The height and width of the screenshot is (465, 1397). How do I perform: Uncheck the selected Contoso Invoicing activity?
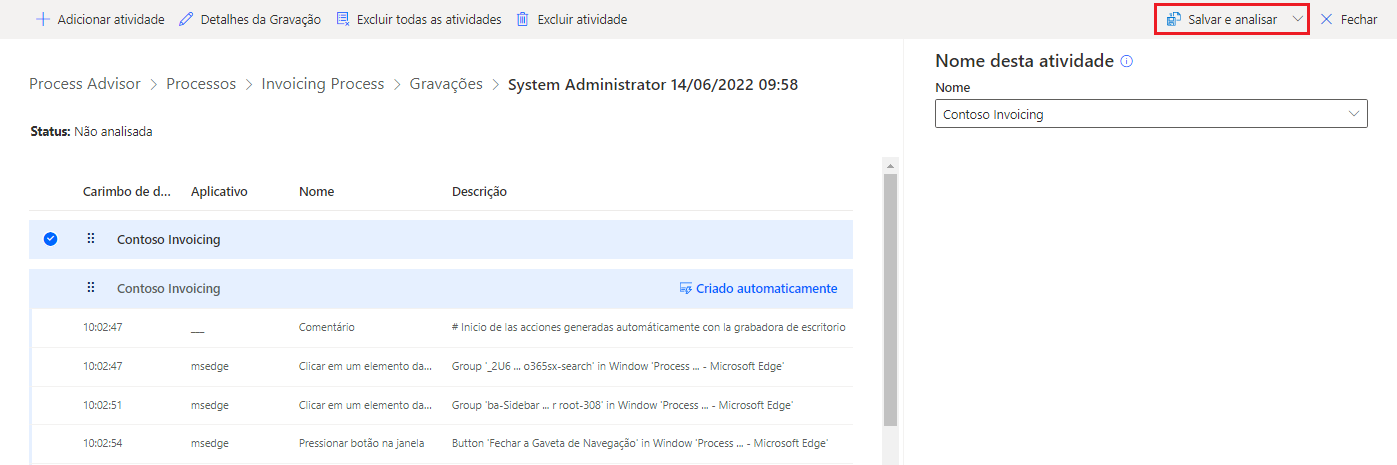[51, 239]
